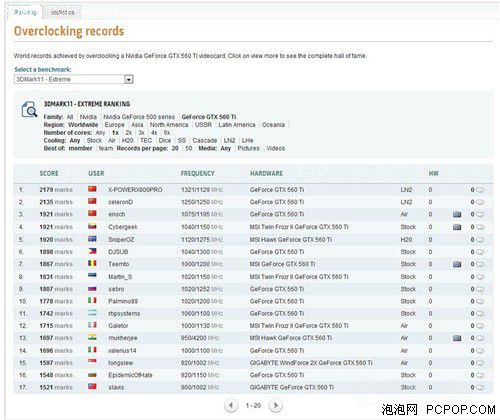Select Nvidia GeForce 500 series family
Viewport: 500px width, 420px height.
(x=139, y=117)
